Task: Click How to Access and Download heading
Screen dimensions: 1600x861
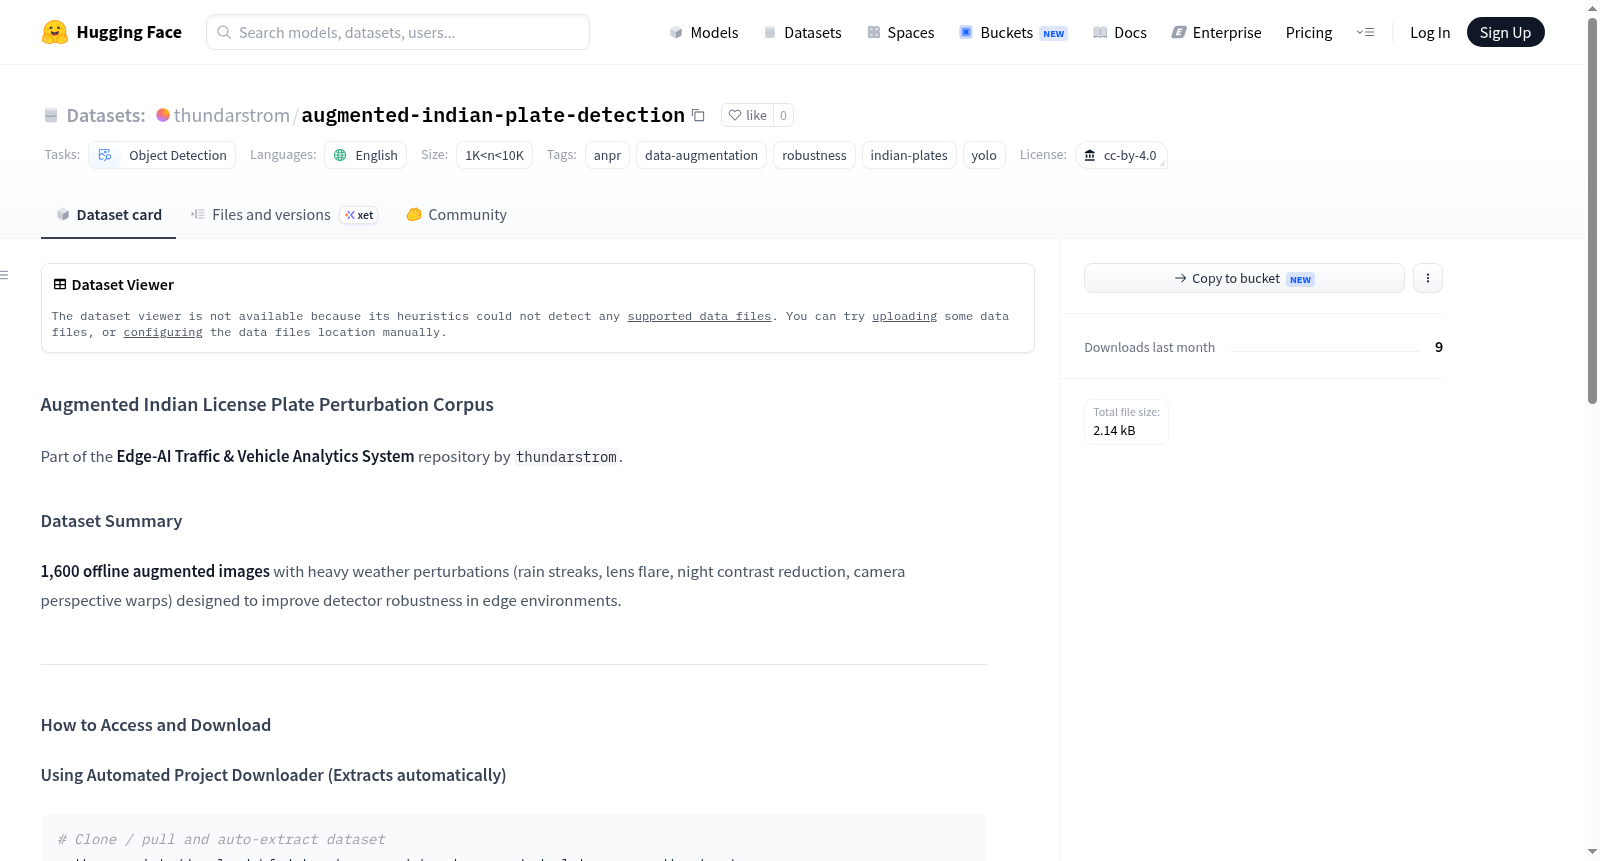Action: click(x=156, y=725)
